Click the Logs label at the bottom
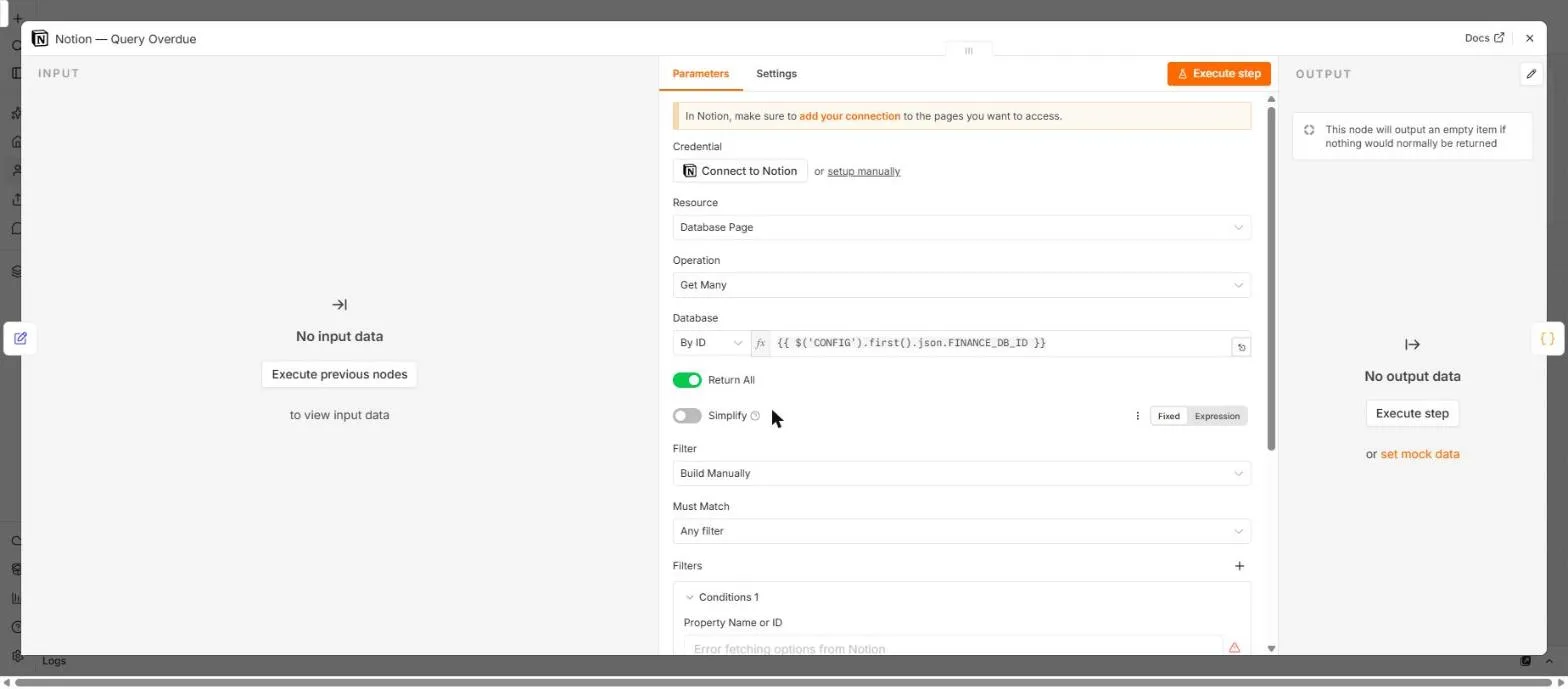This screenshot has height=689, width=1568. tap(54, 661)
